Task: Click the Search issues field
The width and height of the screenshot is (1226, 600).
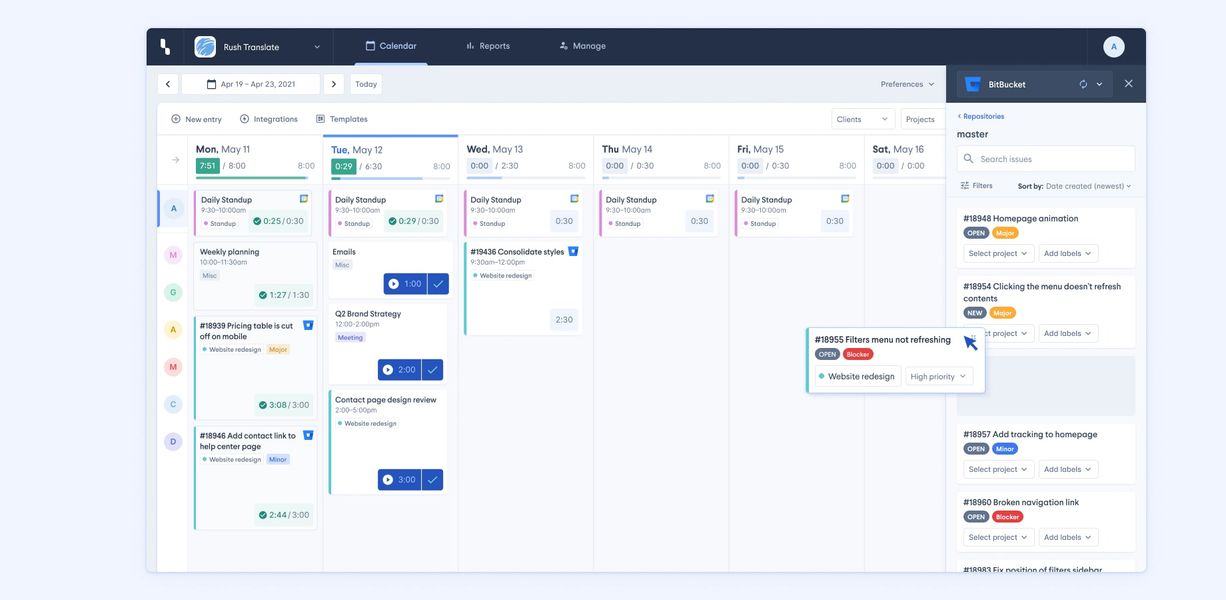Action: click(1046, 159)
